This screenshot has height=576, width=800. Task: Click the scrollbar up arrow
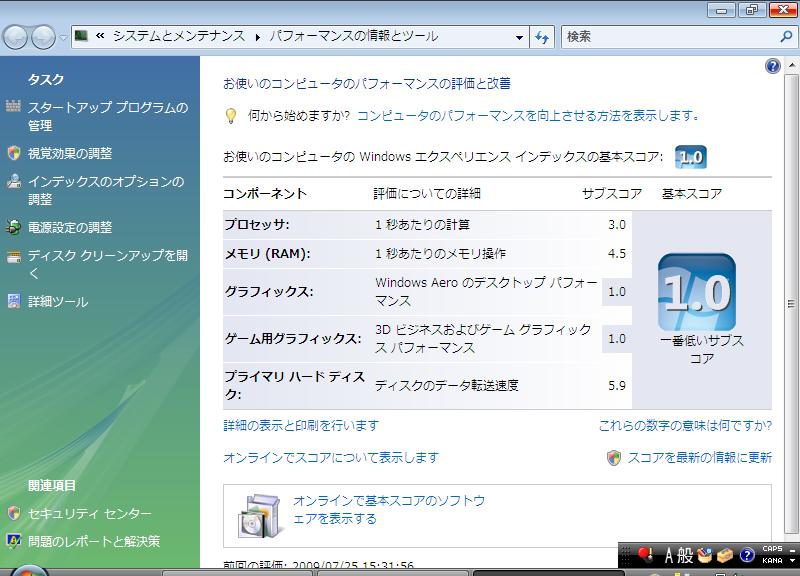click(x=791, y=65)
